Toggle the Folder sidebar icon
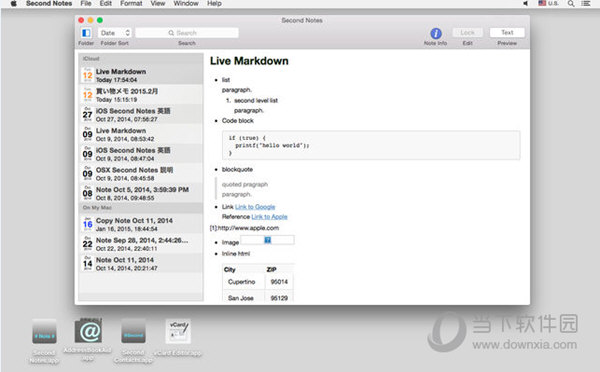600x372 pixels. [86, 33]
